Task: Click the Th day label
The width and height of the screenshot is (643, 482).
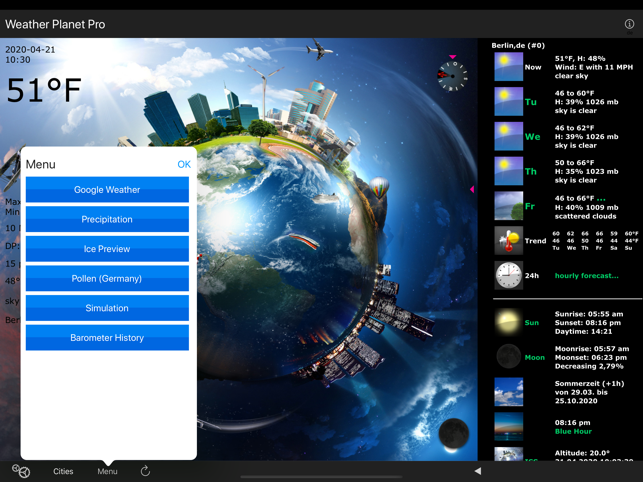Action: pyautogui.click(x=531, y=171)
